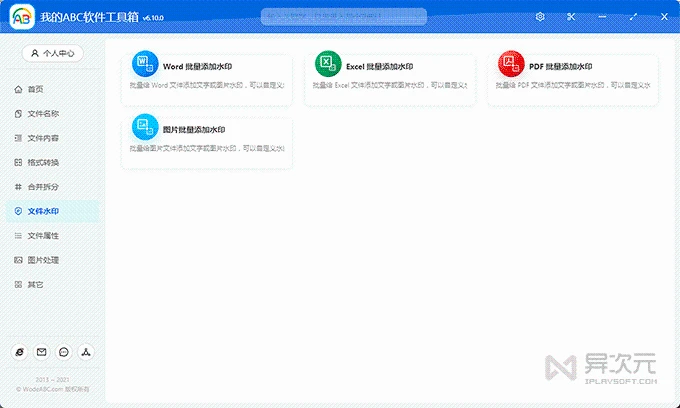Click the ABC toolbox app logo
680x408 pixels.
pyautogui.click(x=22, y=17)
